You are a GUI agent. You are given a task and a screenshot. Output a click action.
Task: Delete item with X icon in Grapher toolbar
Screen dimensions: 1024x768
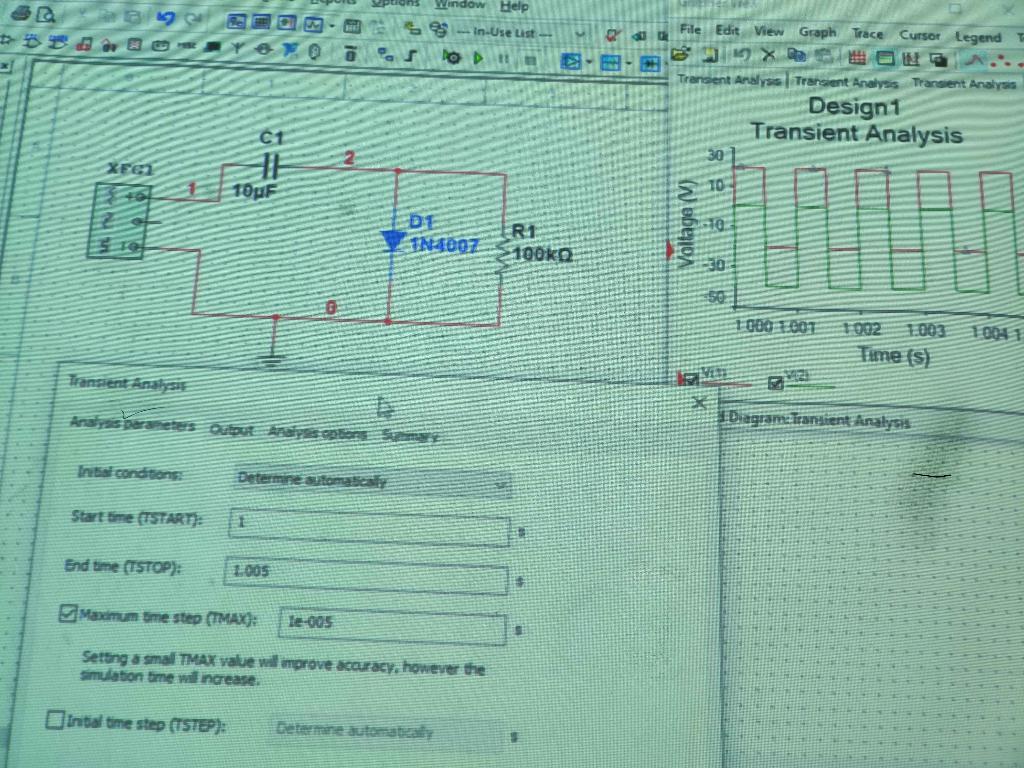(x=769, y=56)
